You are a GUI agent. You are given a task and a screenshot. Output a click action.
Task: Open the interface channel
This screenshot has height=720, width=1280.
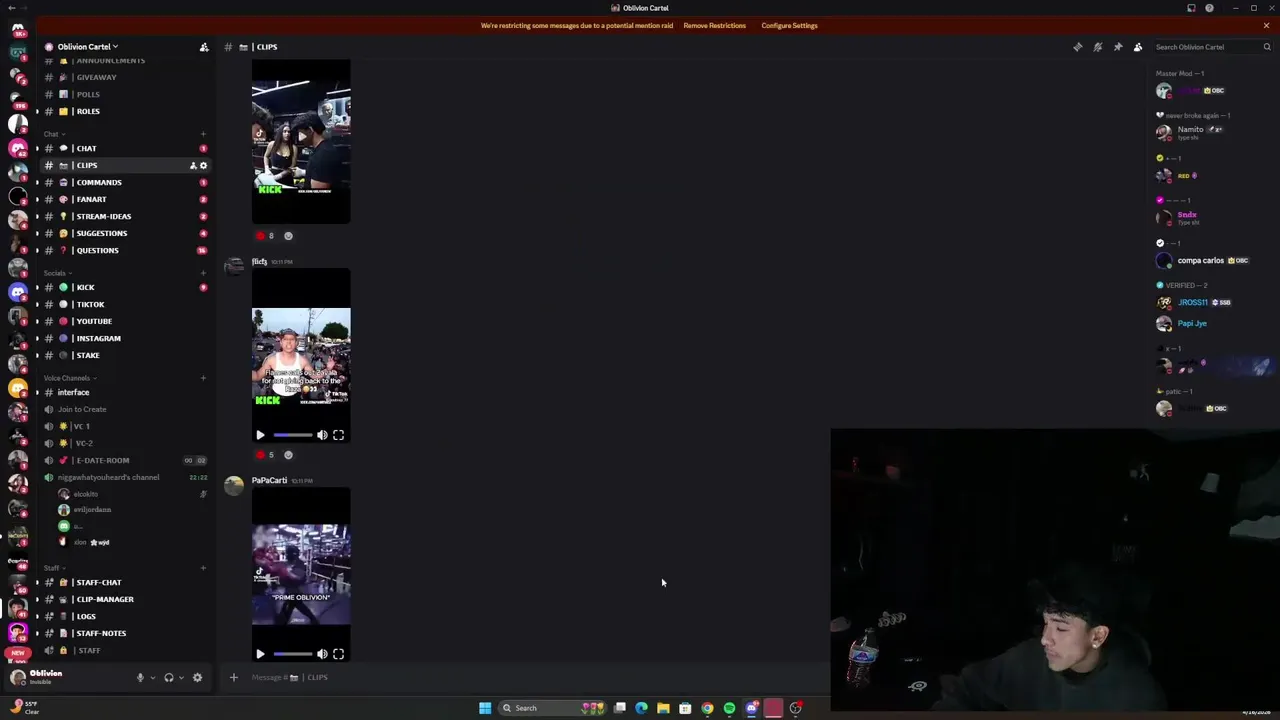pyautogui.click(x=125, y=392)
